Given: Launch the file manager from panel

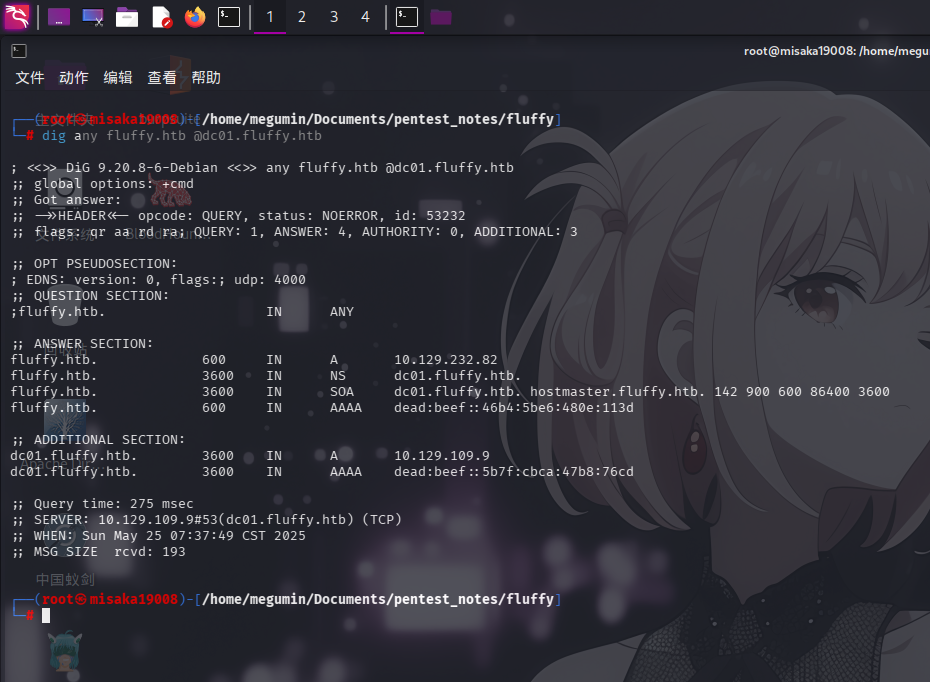Looking at the screenshot, I should 126,17.
